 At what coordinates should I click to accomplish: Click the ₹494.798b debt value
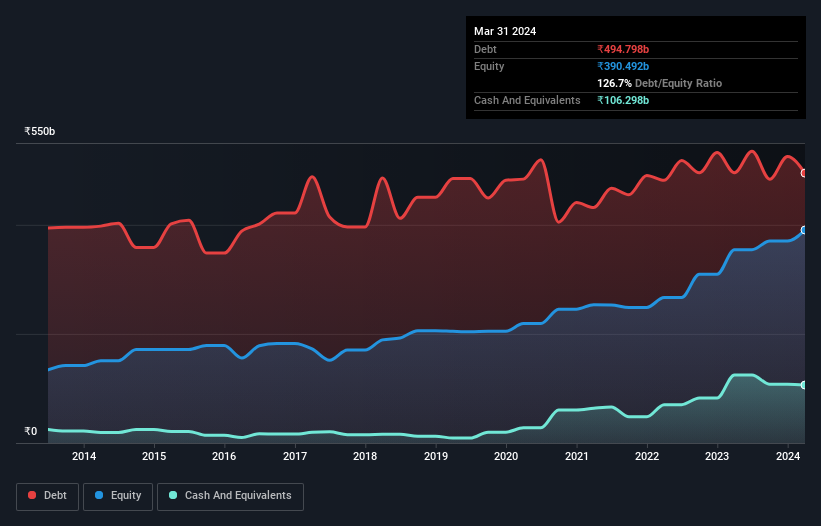pos(623,49)
